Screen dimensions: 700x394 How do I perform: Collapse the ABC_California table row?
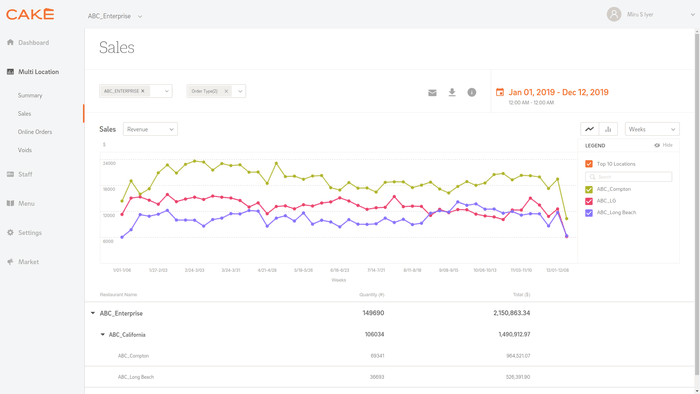click(x=102, y=334)
